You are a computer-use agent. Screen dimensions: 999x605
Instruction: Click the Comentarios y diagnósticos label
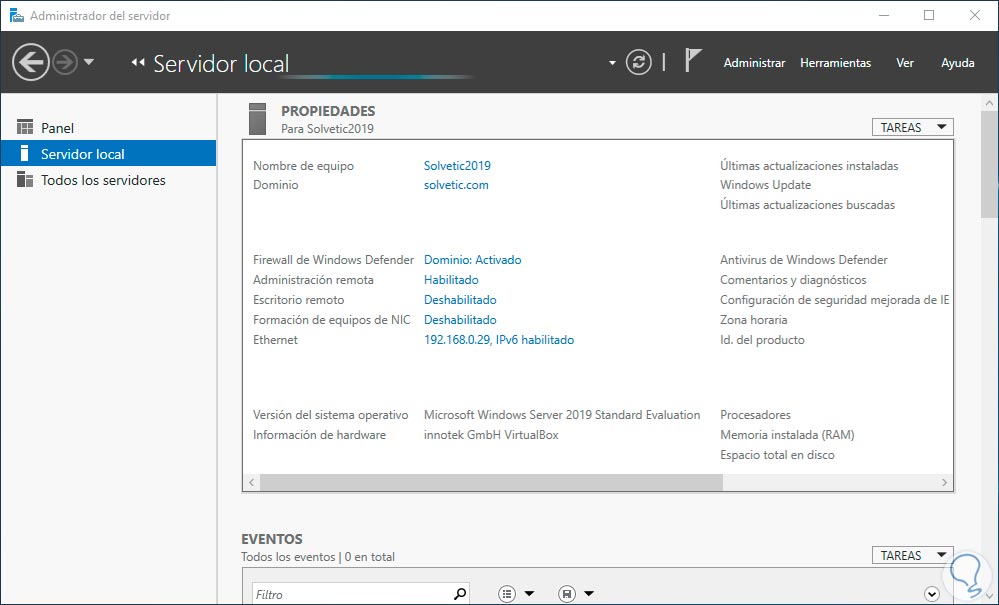(x=793, y=280)
